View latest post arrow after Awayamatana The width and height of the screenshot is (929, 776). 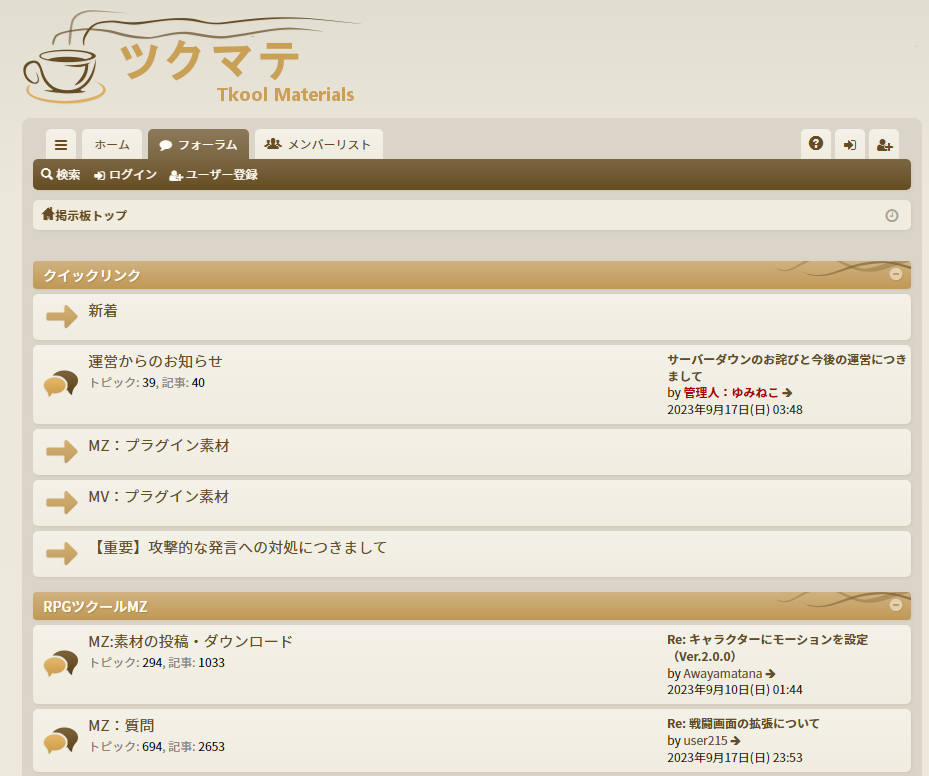click(x=770, y=674)
